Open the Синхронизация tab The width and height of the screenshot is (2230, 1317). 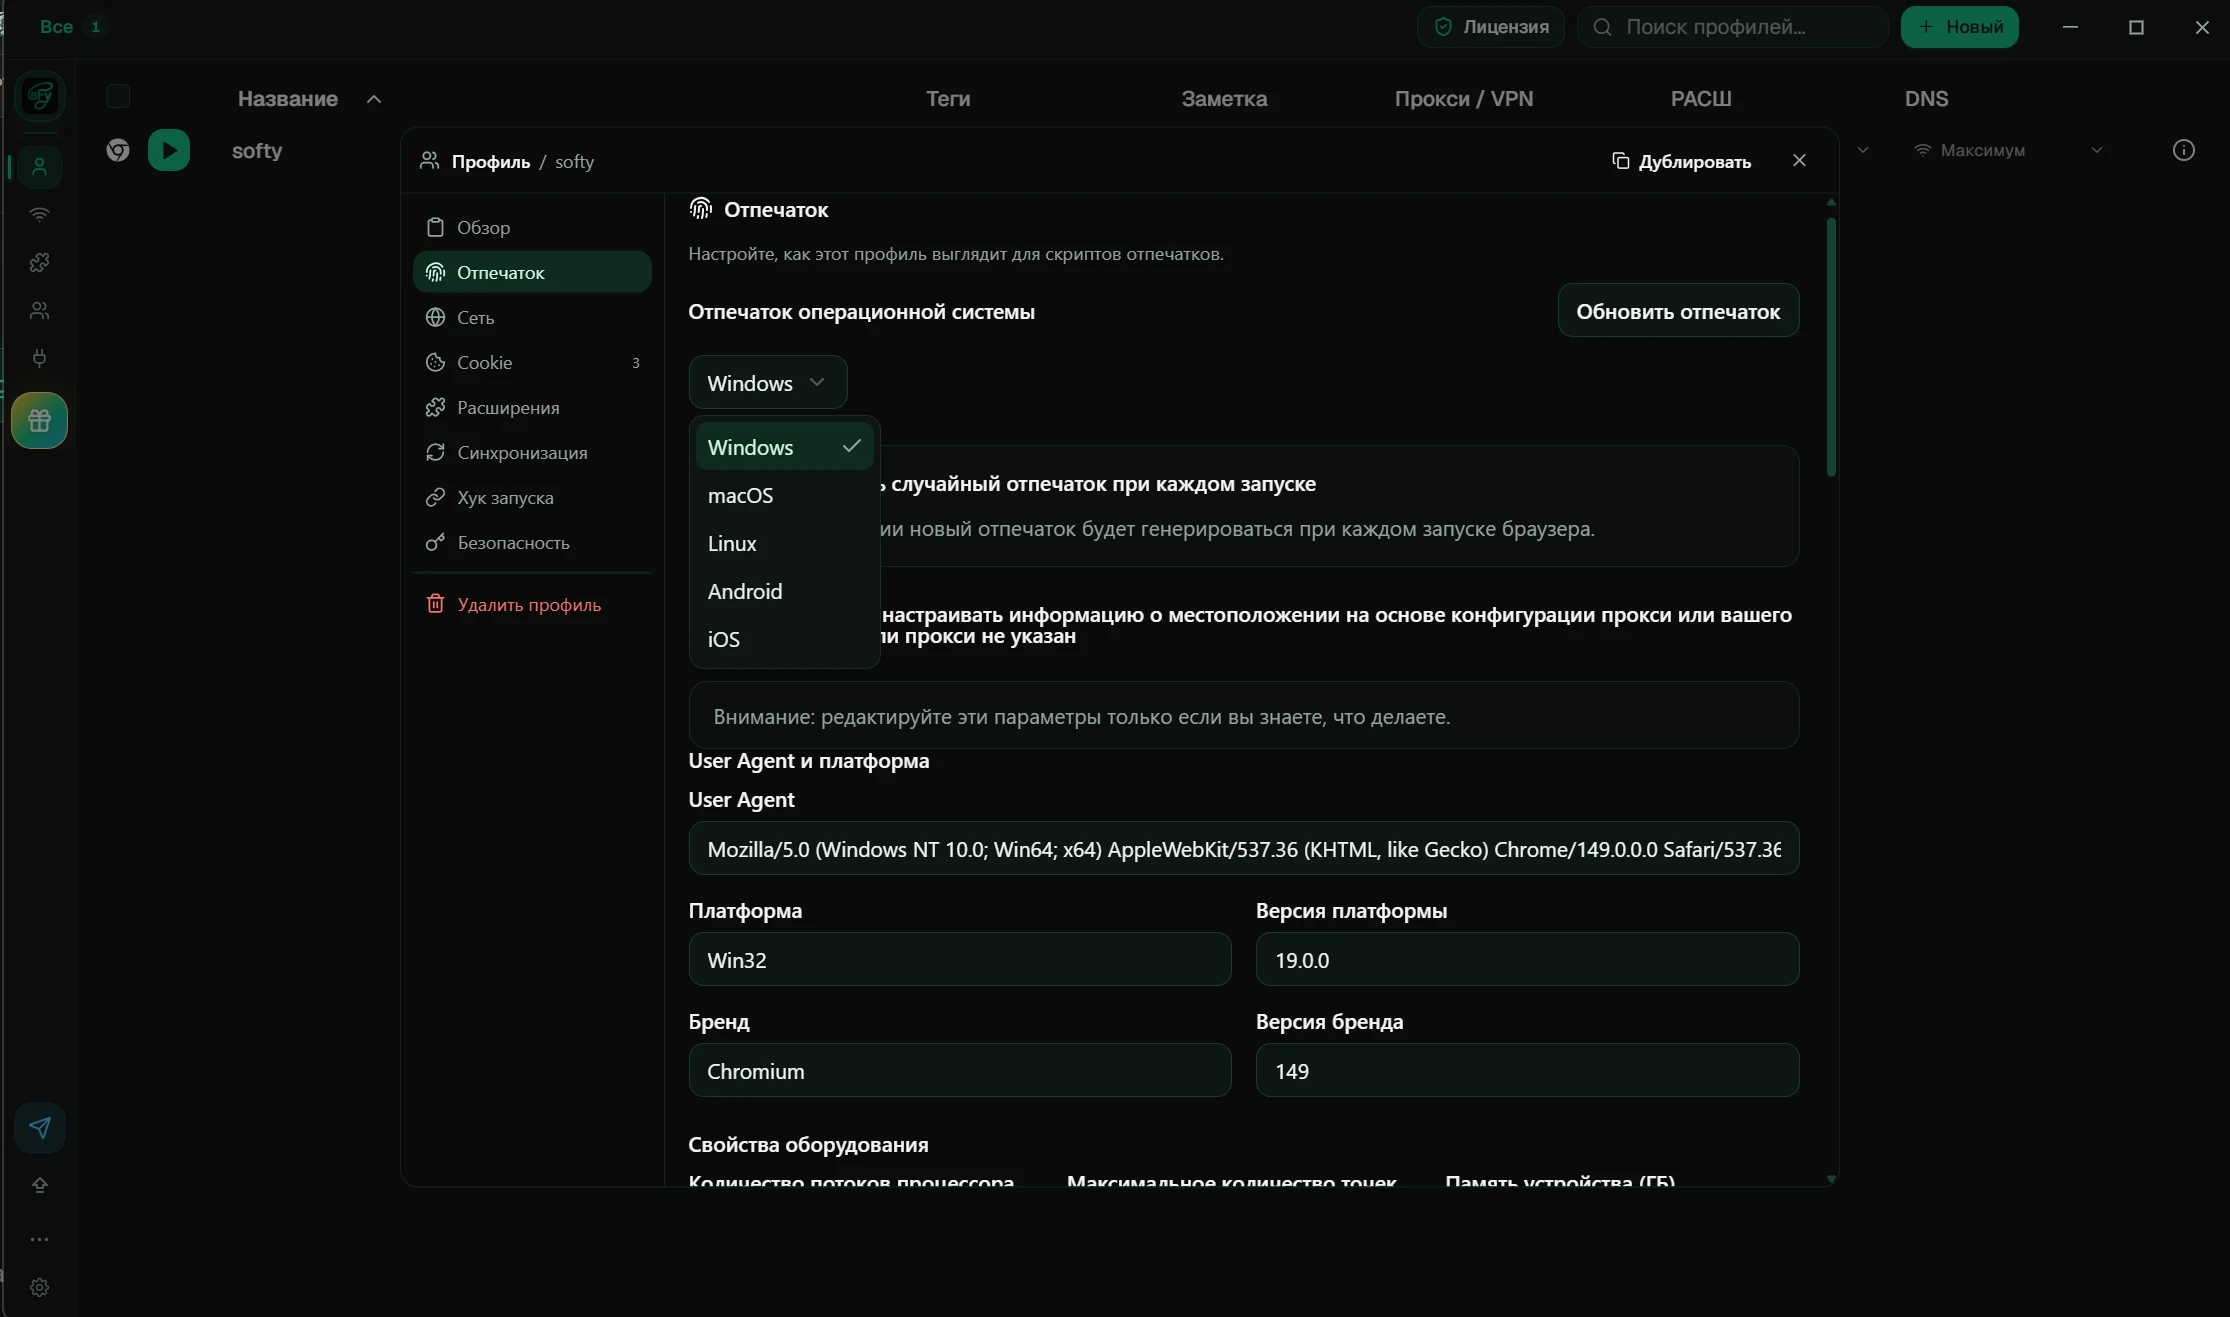532,452
